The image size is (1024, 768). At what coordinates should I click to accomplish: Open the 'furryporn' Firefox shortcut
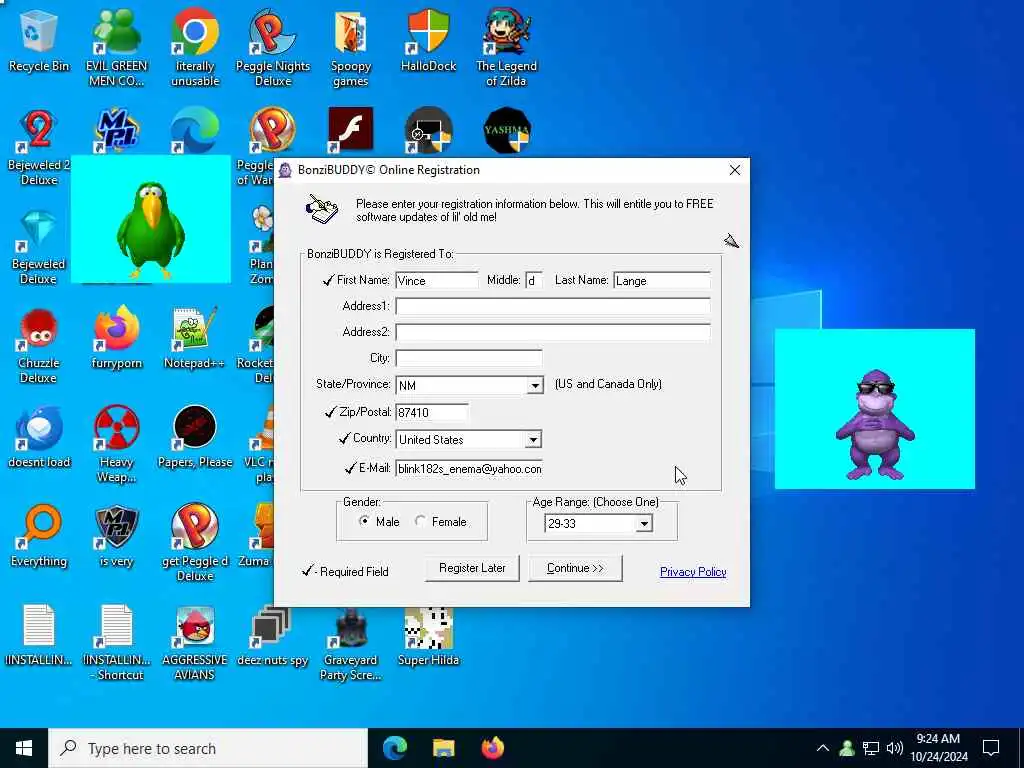click(116, 338)
